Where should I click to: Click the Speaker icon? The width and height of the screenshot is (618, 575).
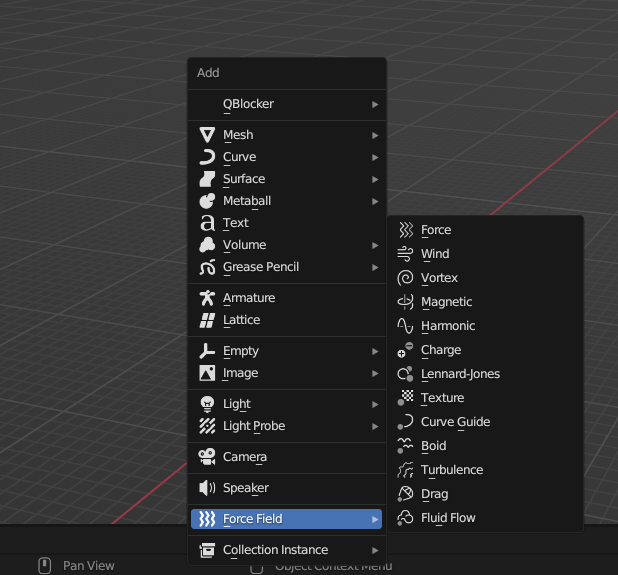[207, 488]
